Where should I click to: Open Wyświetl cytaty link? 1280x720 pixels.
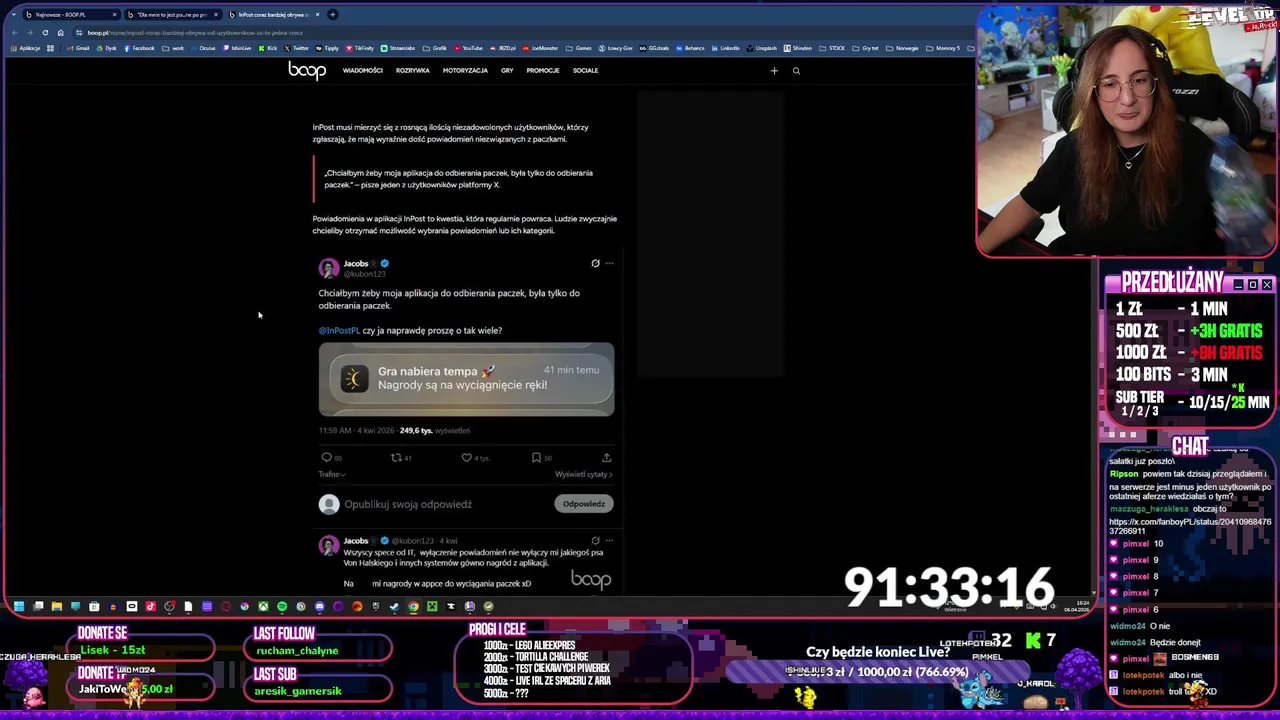tap(584, 474)
